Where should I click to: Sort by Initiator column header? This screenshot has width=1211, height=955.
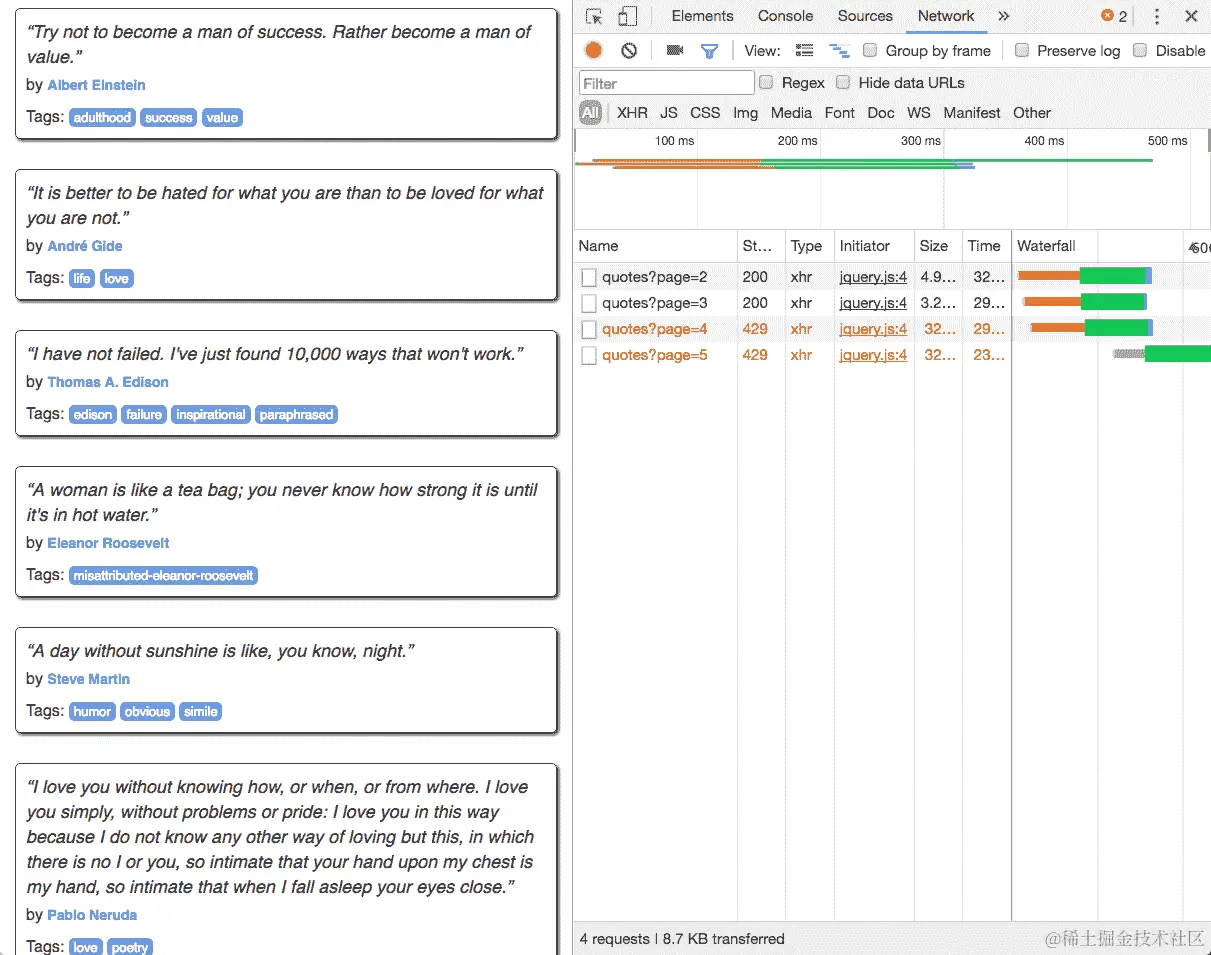pos(875,246)
